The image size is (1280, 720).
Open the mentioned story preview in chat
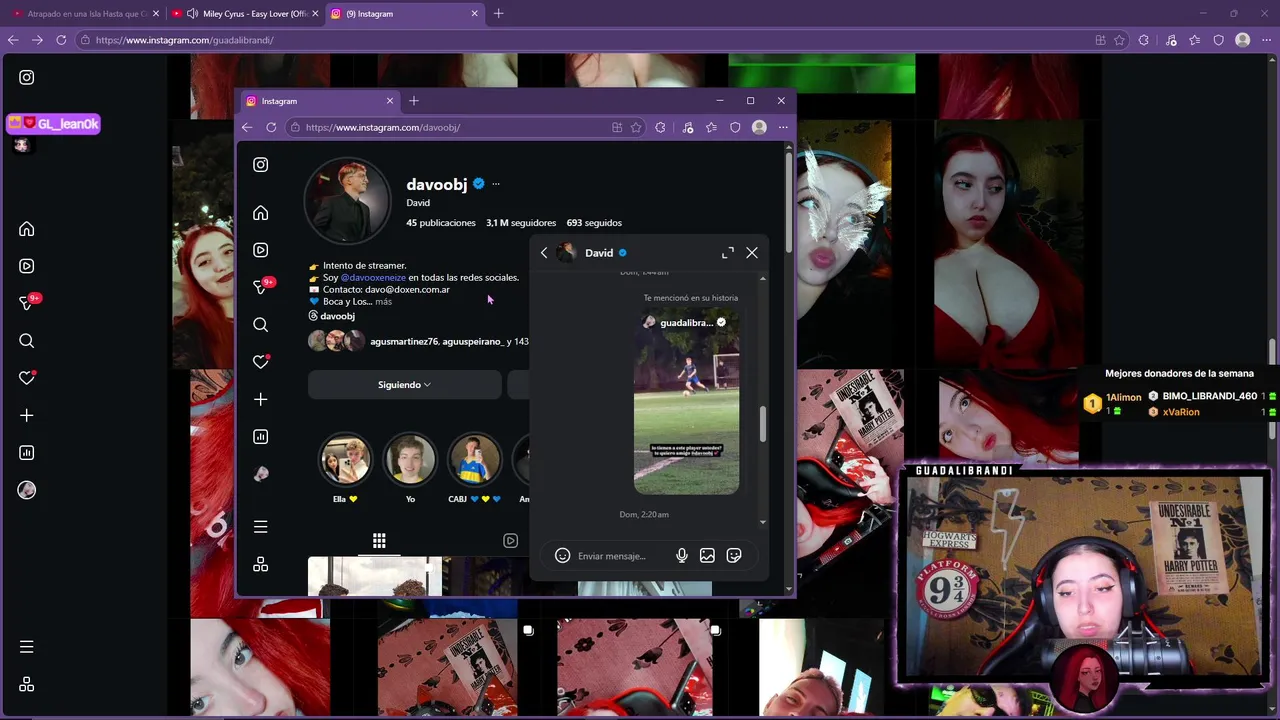click(687, 403)
